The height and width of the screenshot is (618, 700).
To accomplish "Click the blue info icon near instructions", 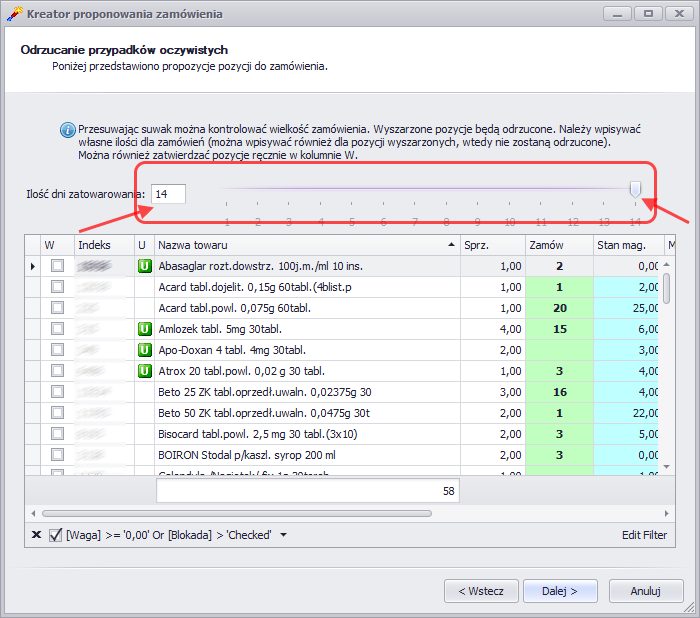I will [x=67, y=130].
